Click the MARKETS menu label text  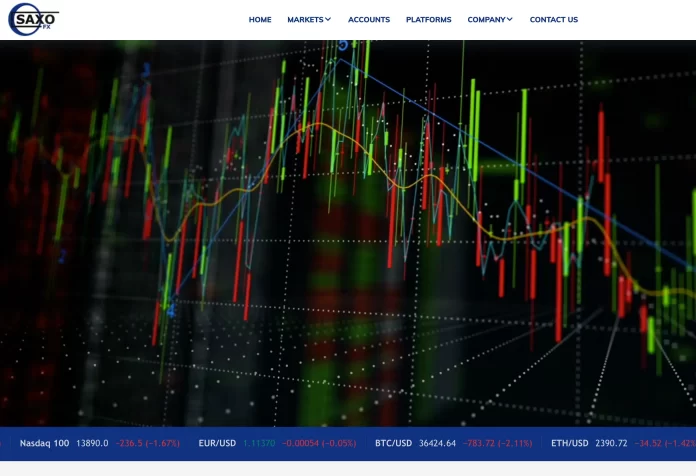pos(305,20)
